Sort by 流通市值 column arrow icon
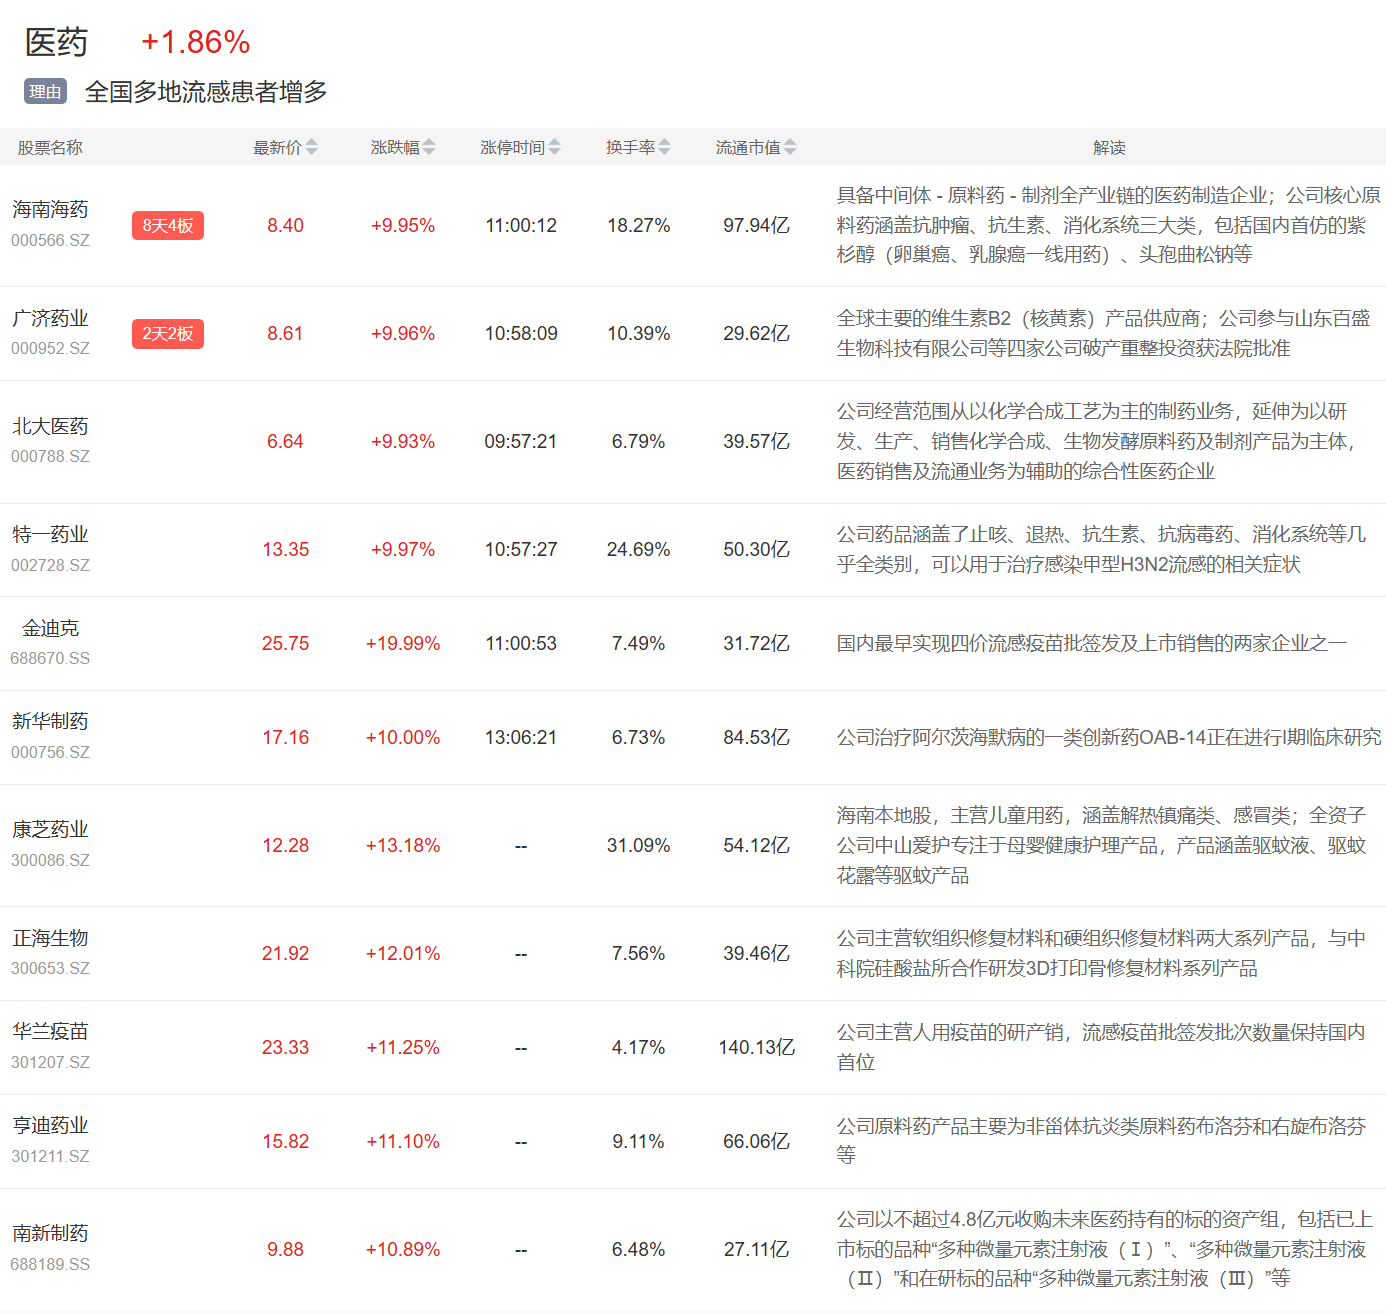 click(790, 148)
